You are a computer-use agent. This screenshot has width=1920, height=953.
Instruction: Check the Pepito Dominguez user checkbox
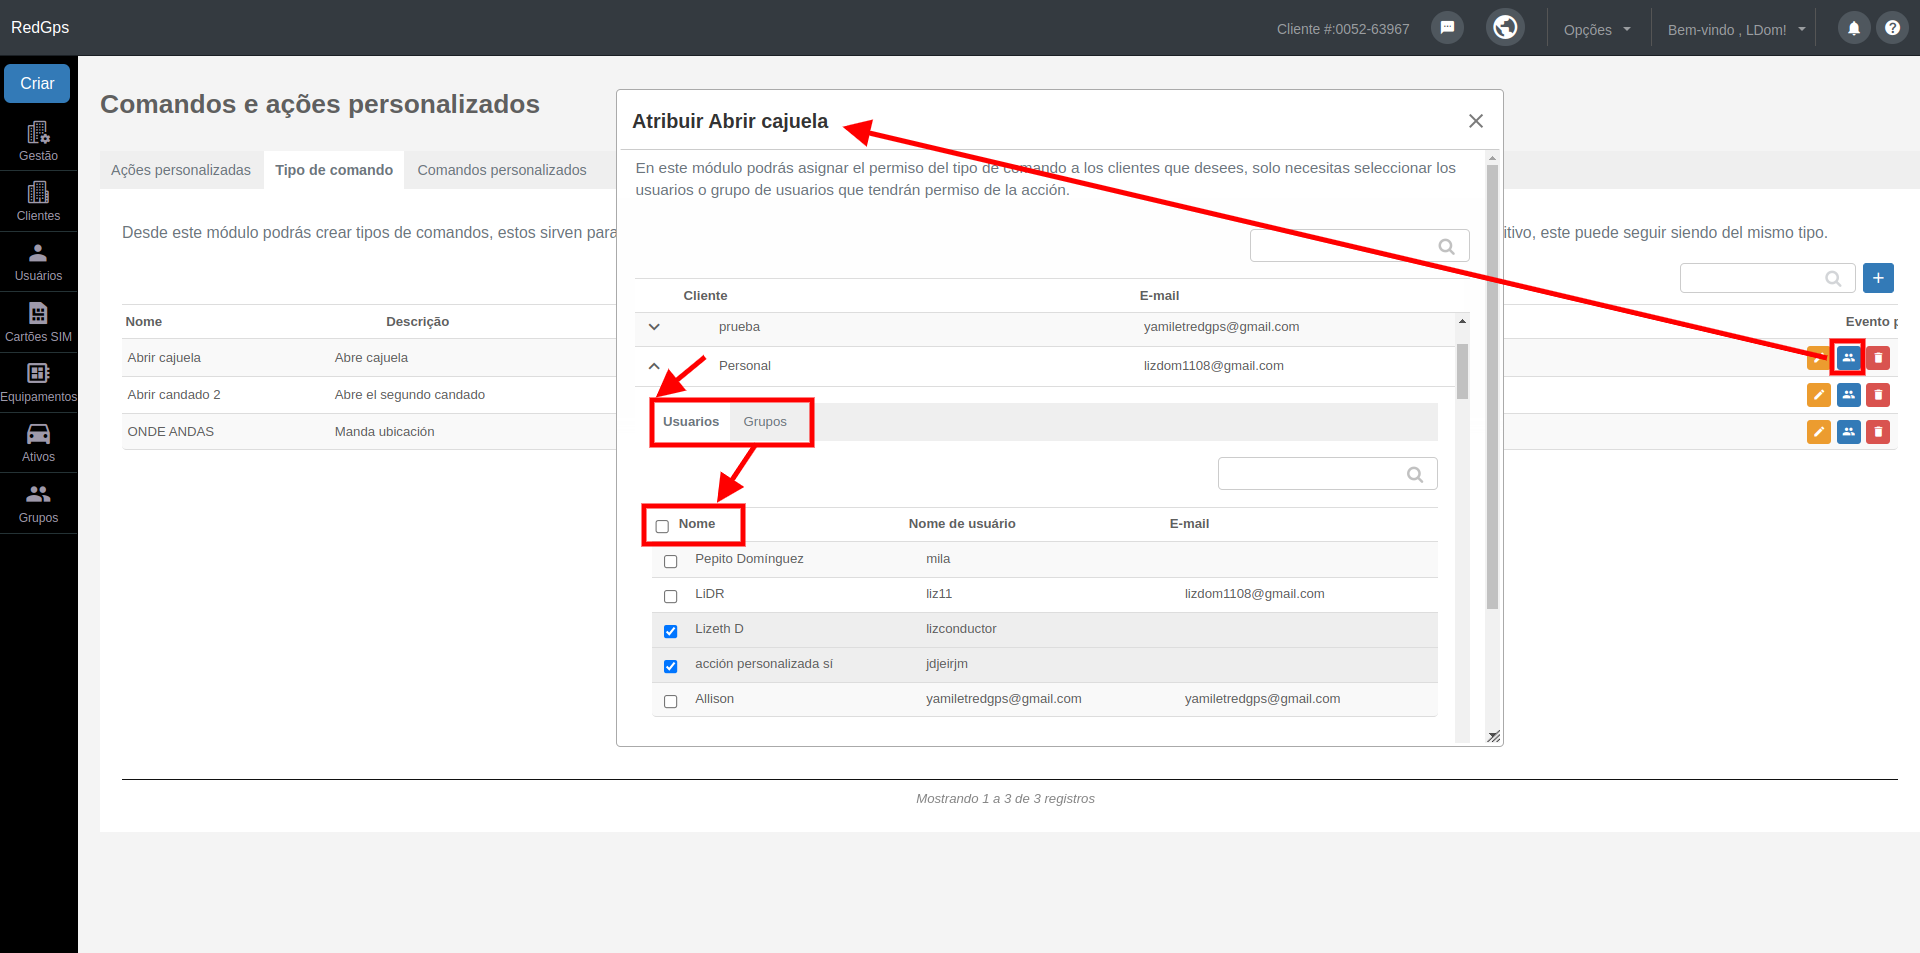pos(671,561)
